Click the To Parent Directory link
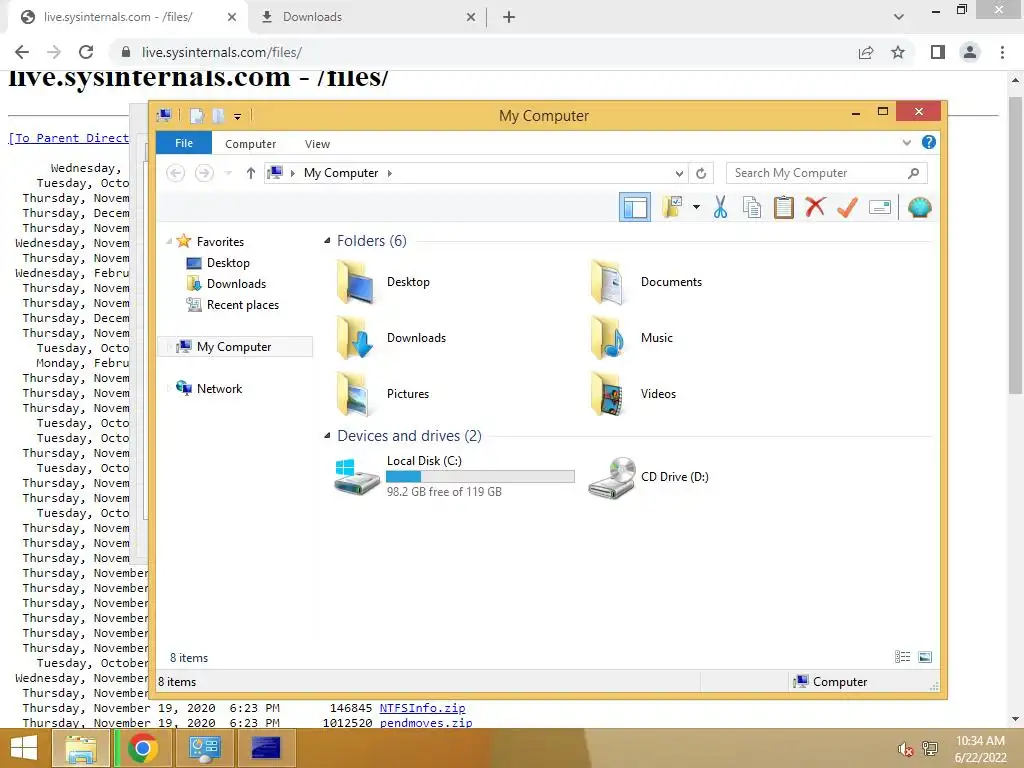The image size is (1024, 768). point(69,138)
